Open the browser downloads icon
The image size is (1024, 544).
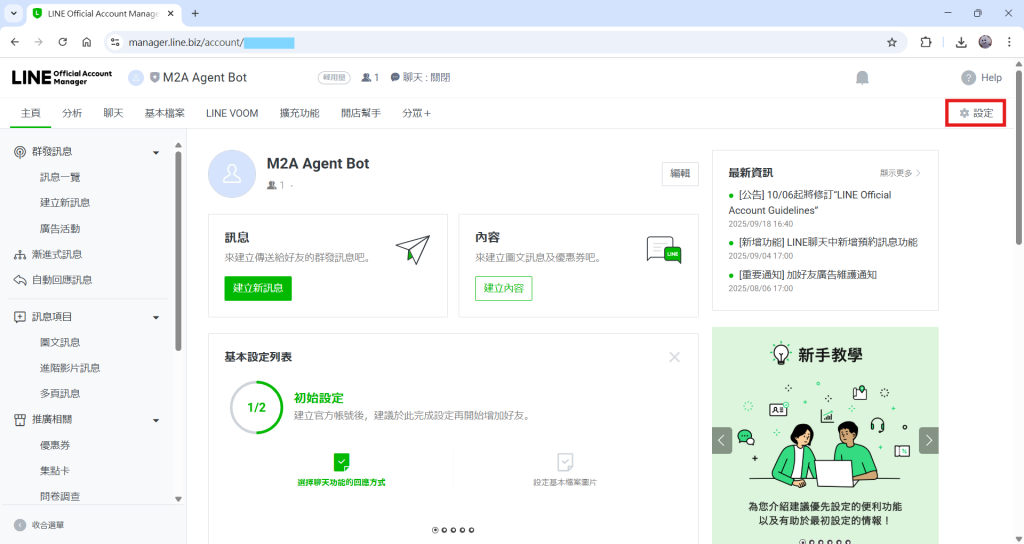pyautogui.click(x=961, y=42)
